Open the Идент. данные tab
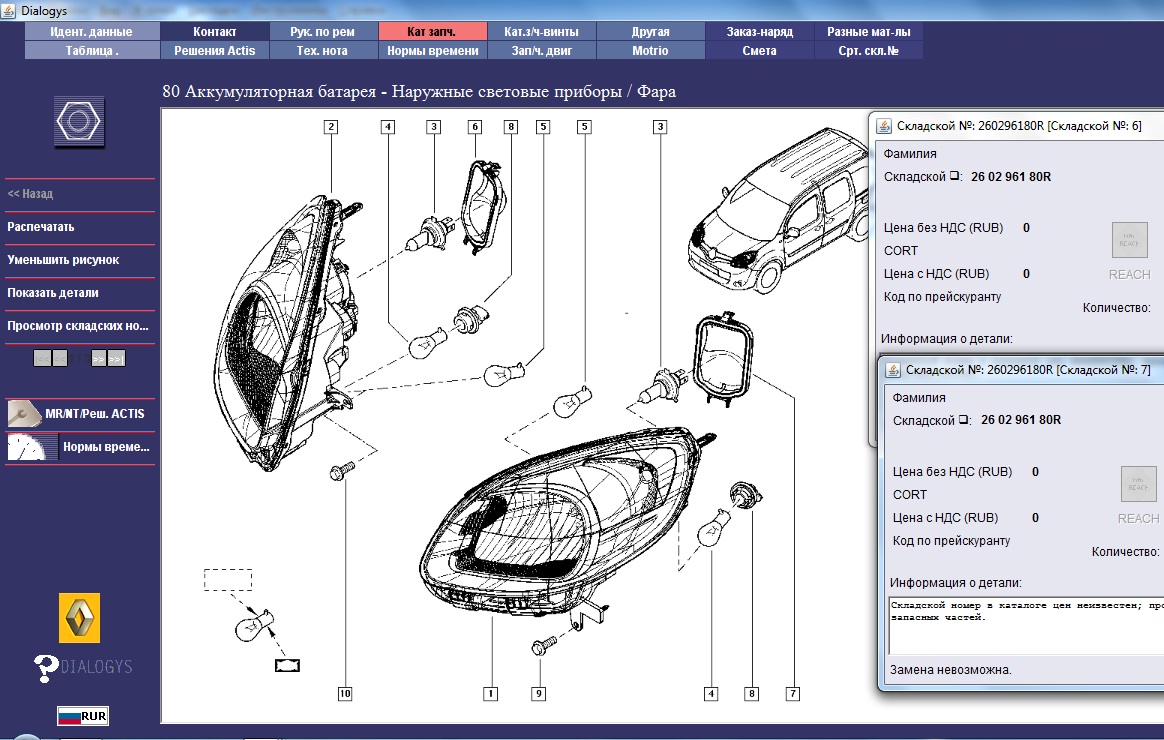The image size is (1164, 740). (x=91, y=31)
